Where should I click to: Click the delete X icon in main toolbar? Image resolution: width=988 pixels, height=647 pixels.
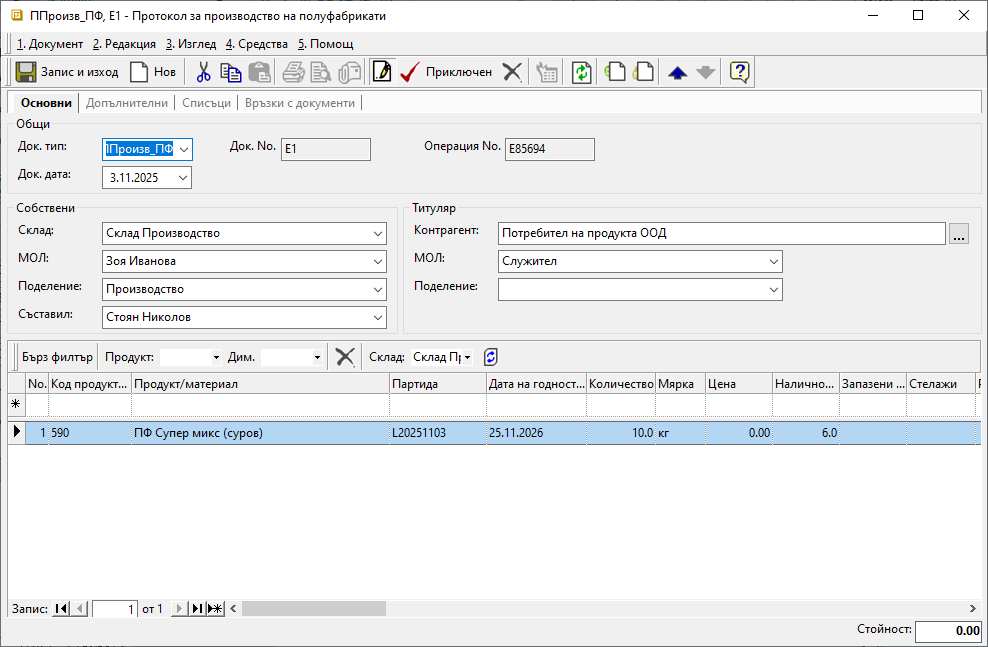[x=512, y=72]
